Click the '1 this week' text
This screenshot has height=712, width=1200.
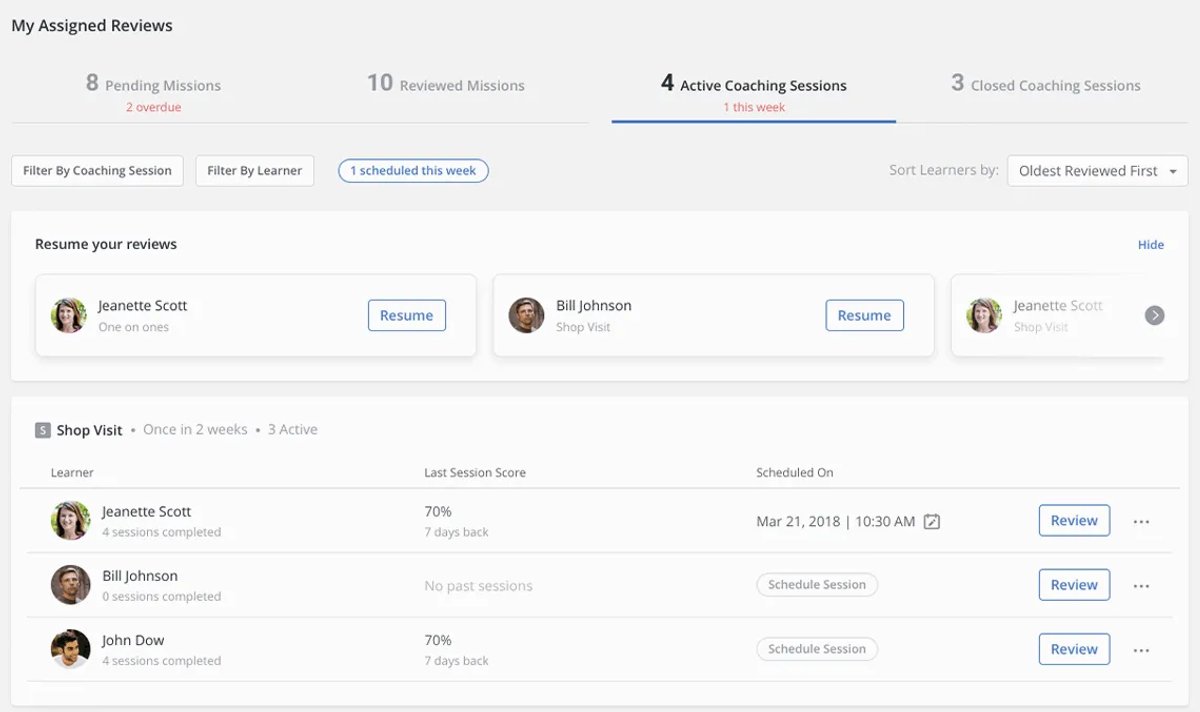[754, 107]
